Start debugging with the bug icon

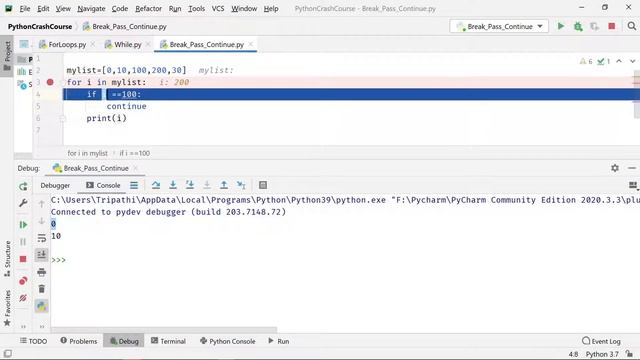(578, 26)
